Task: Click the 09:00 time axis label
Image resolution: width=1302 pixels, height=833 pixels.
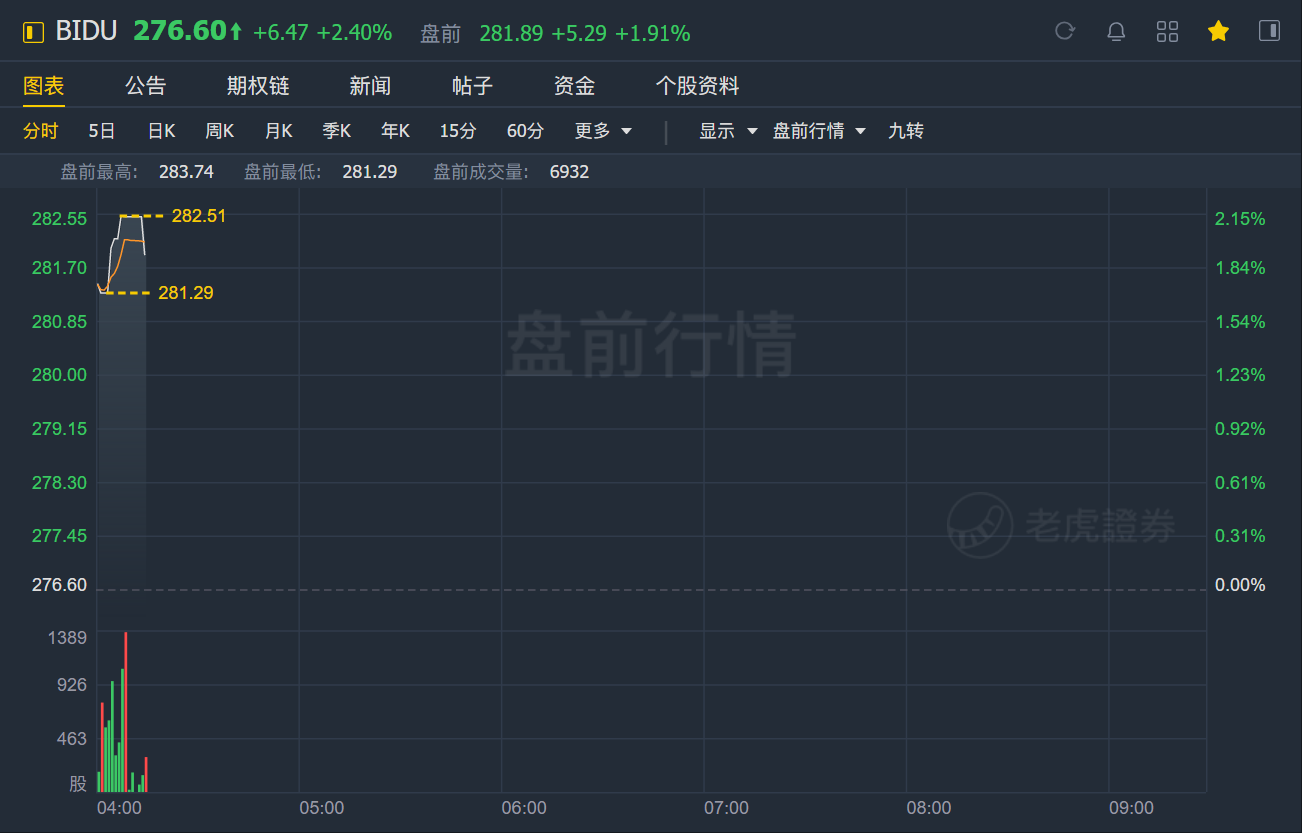Action: (x=1131, y=808)
